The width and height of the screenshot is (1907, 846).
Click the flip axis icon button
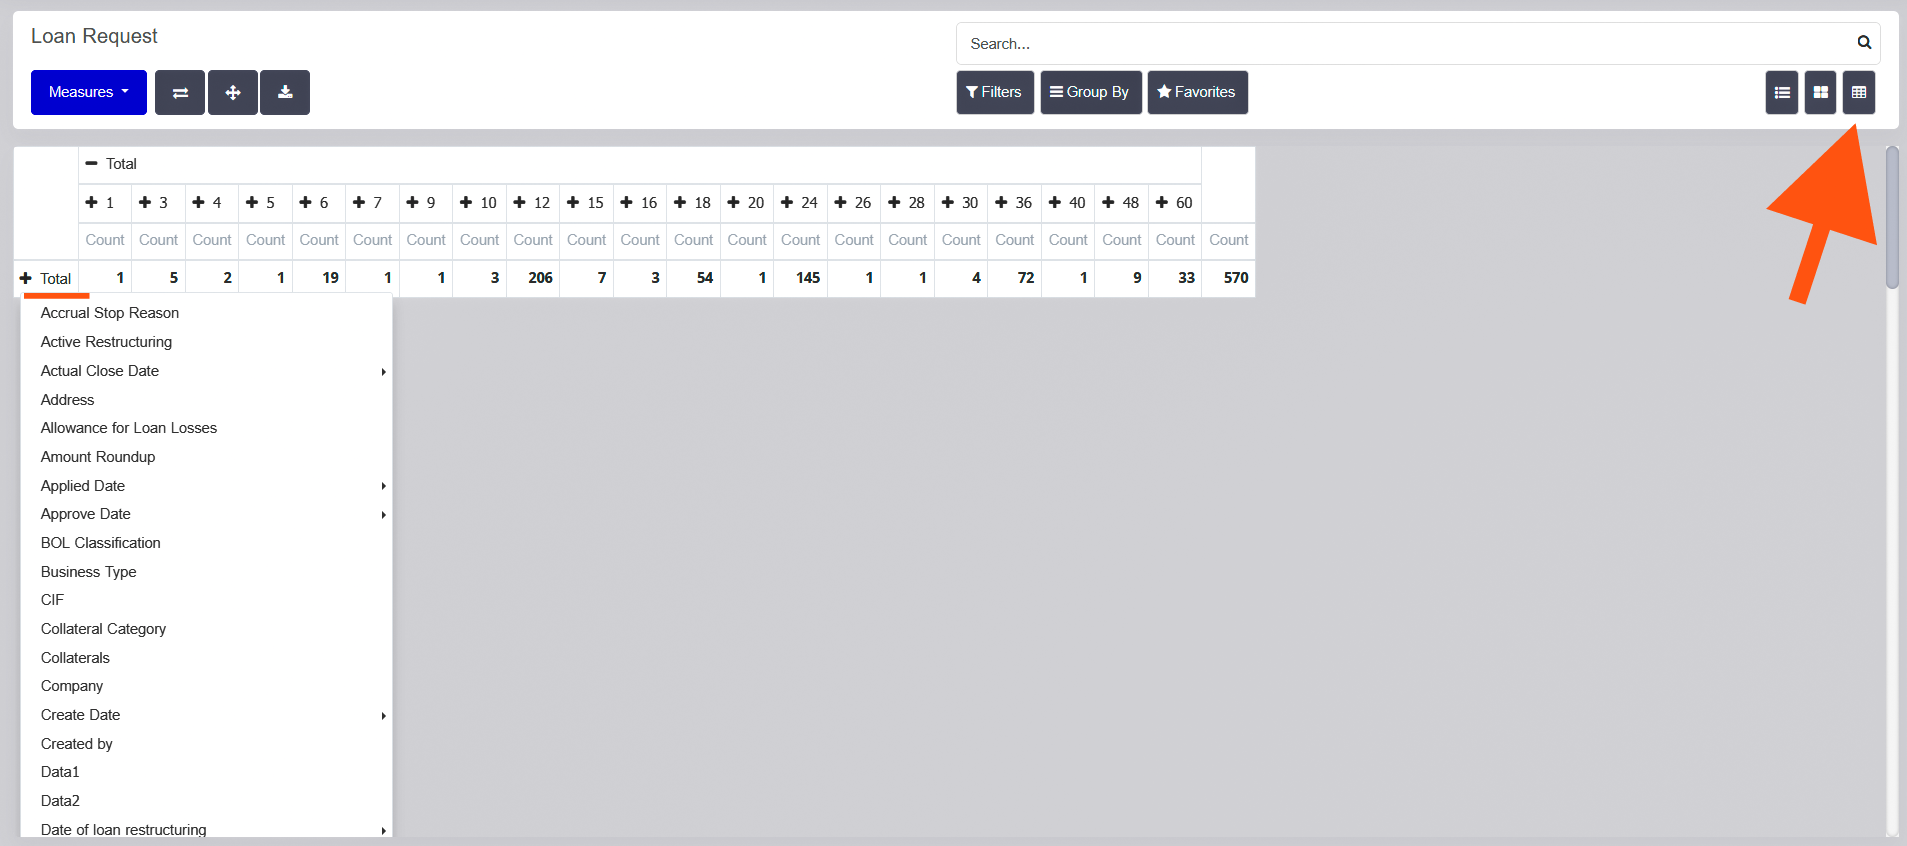coord(180,93)
